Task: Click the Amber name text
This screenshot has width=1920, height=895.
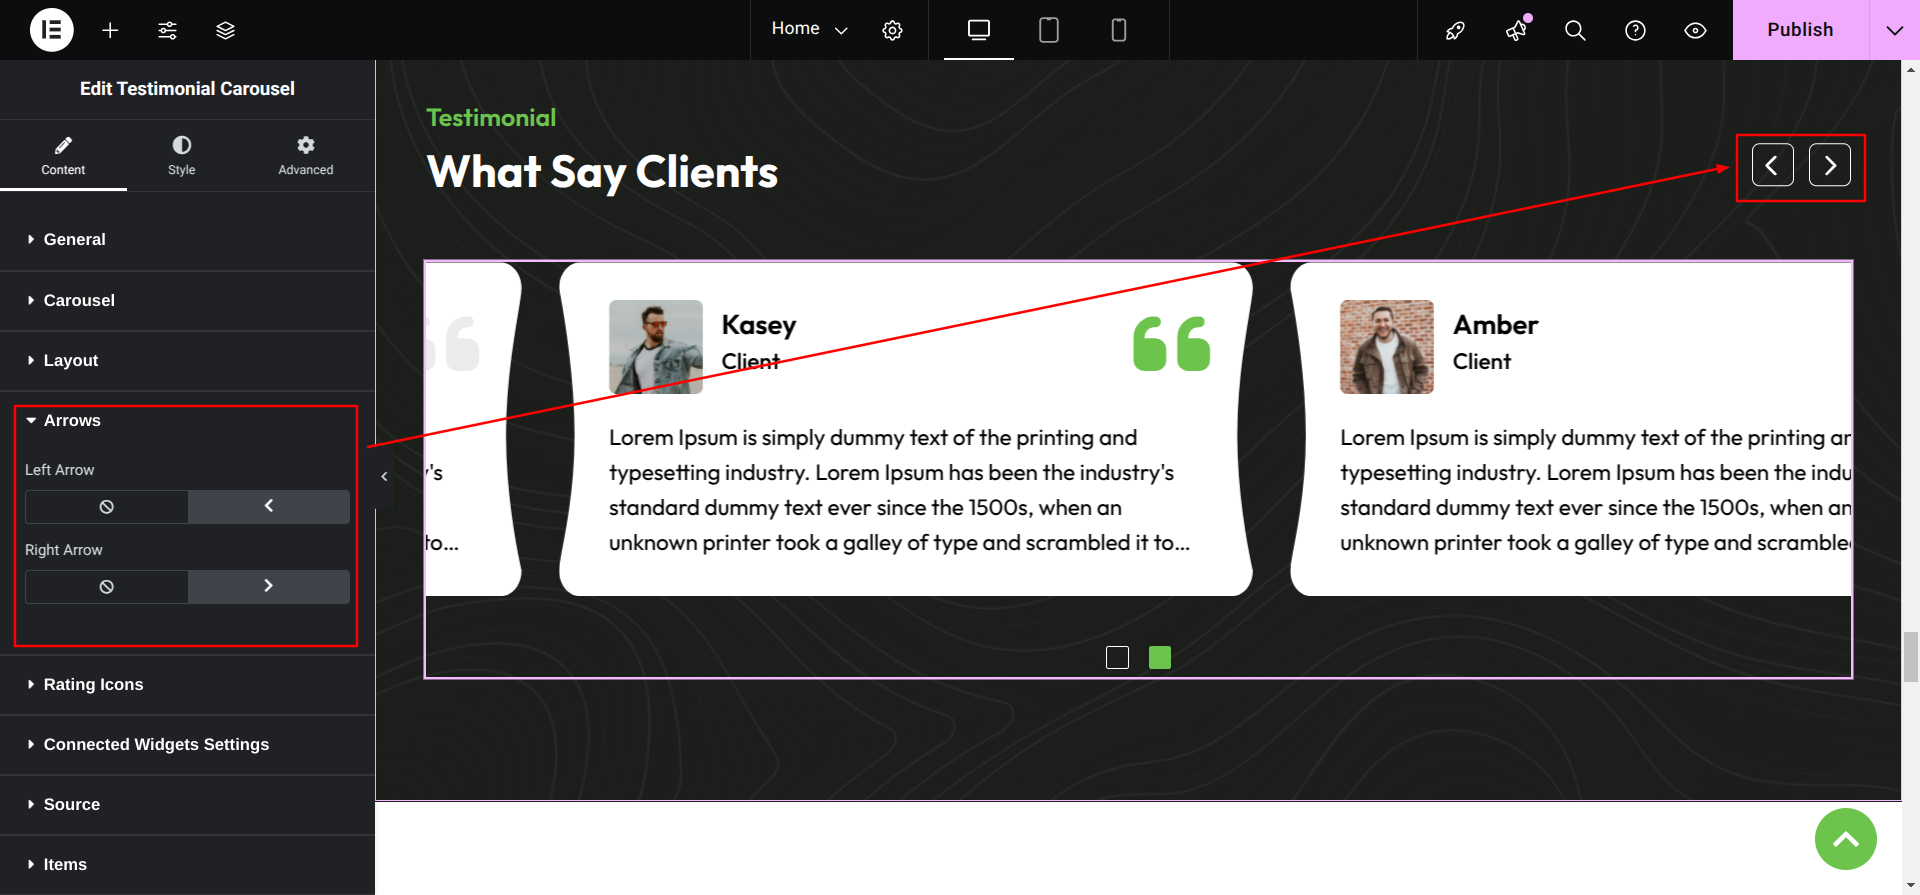Action: pyautogui.click(x=1495, y=325)
